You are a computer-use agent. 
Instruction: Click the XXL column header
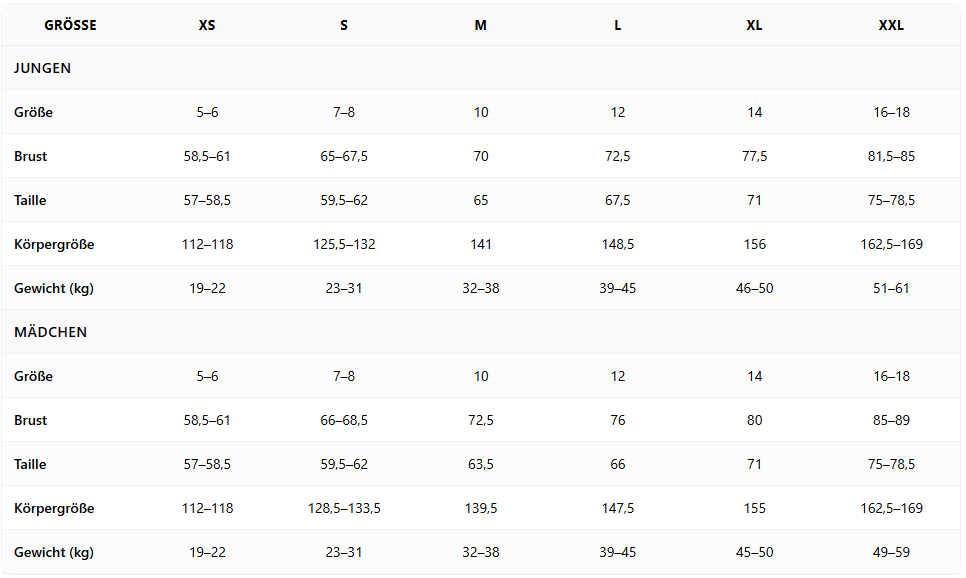891,25
